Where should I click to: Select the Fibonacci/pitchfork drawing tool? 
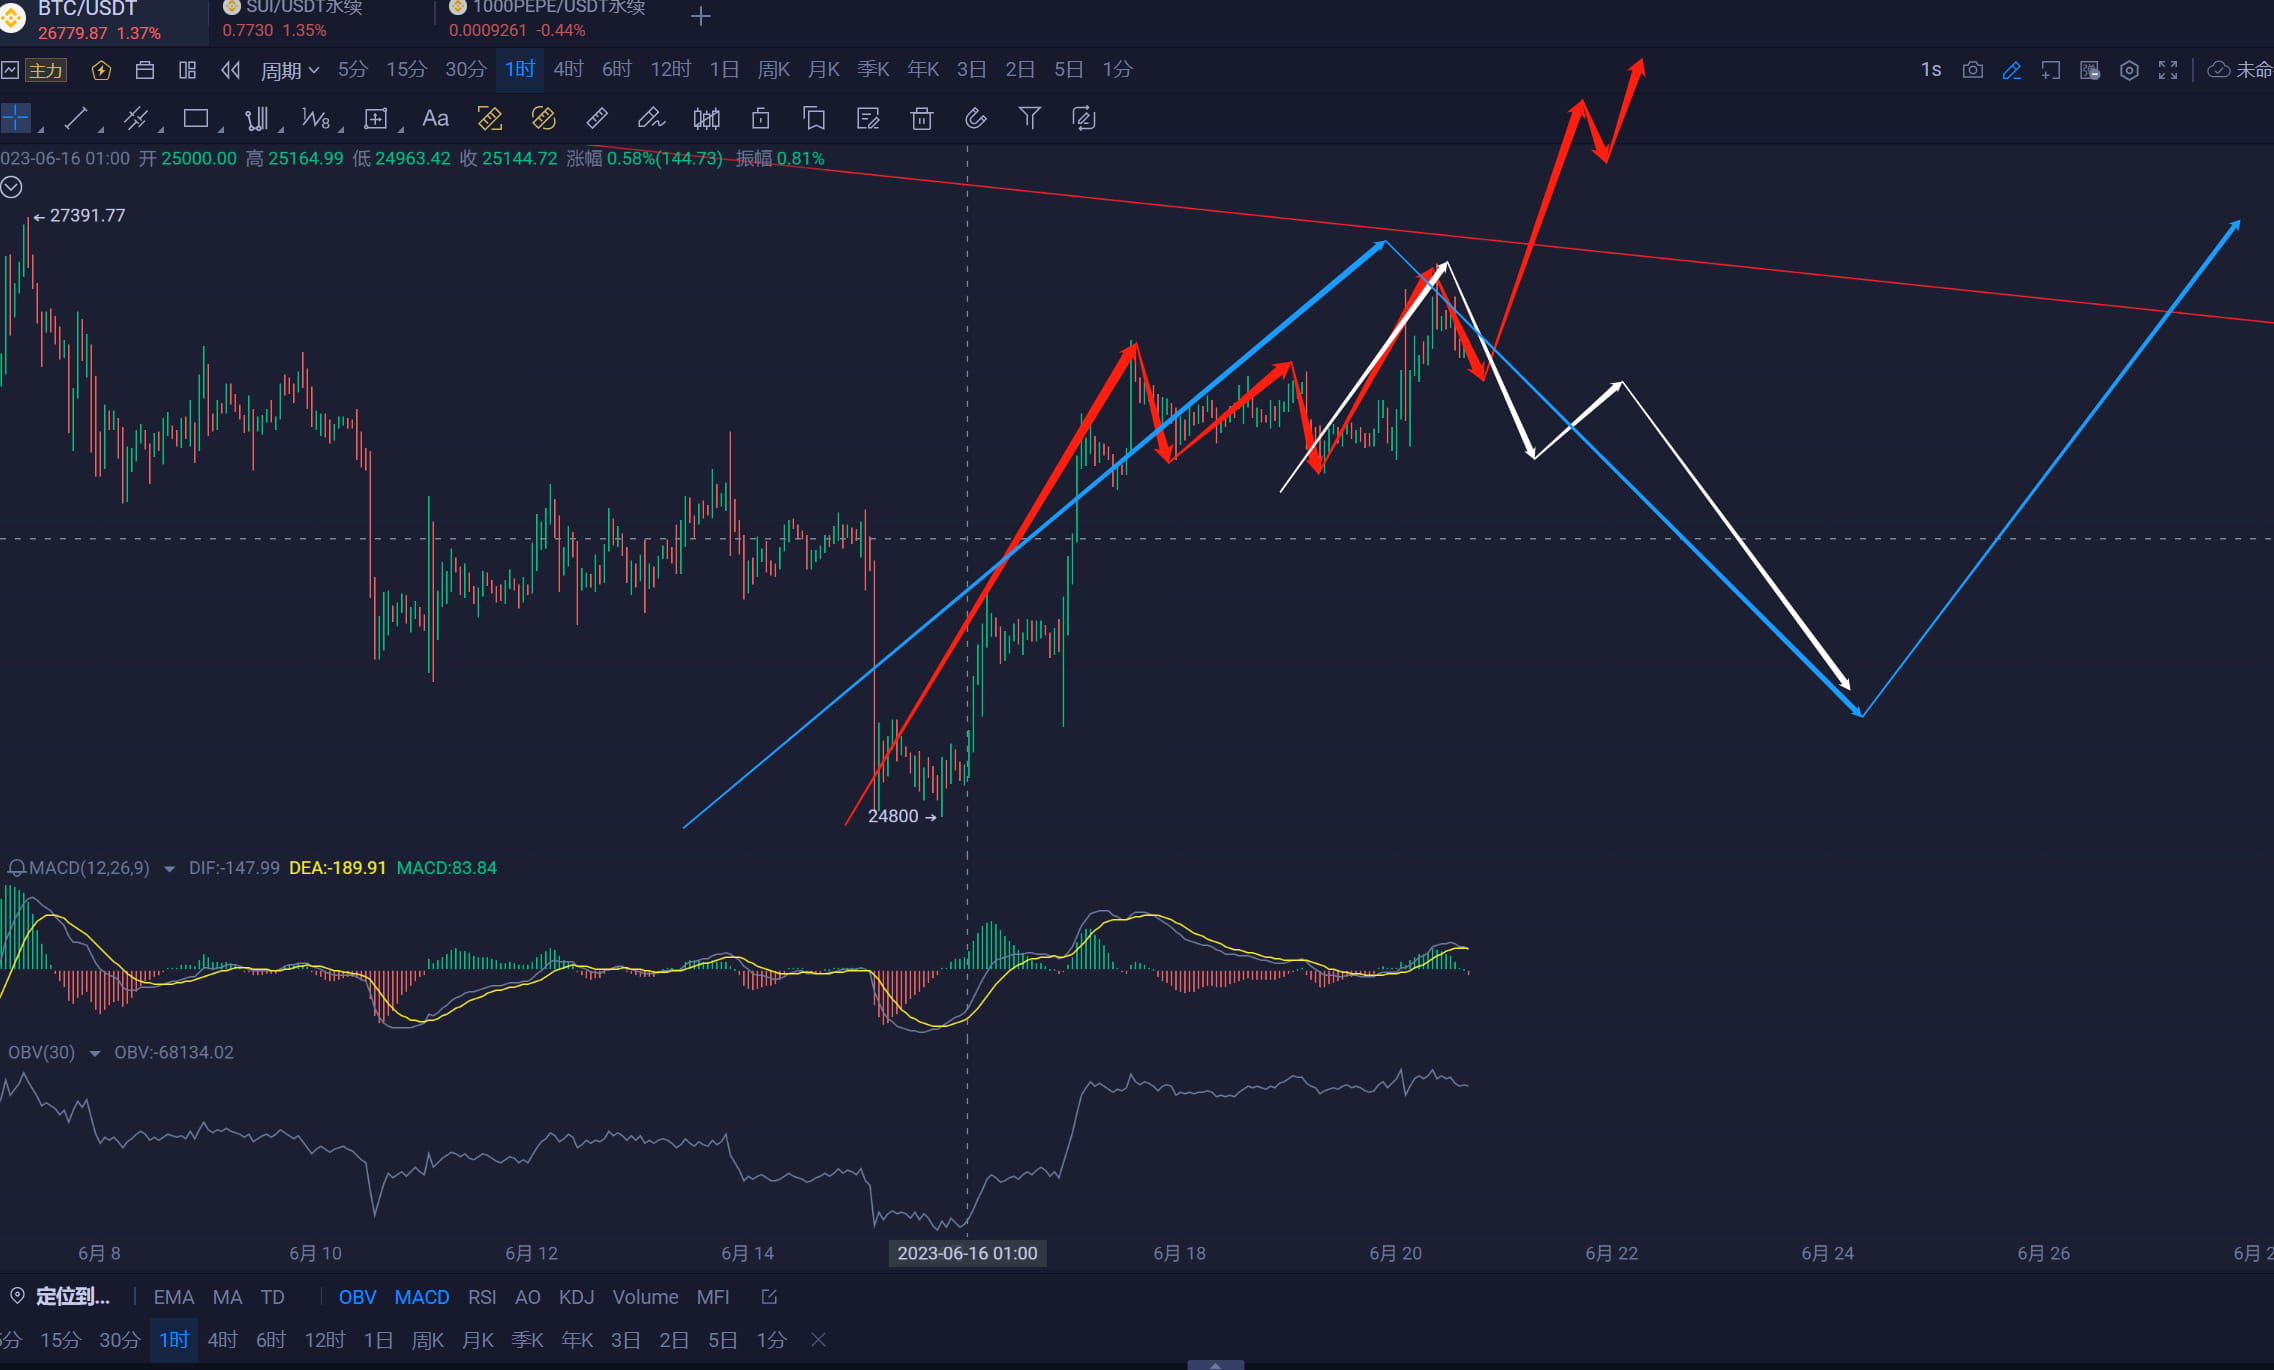tap(256, 119)
